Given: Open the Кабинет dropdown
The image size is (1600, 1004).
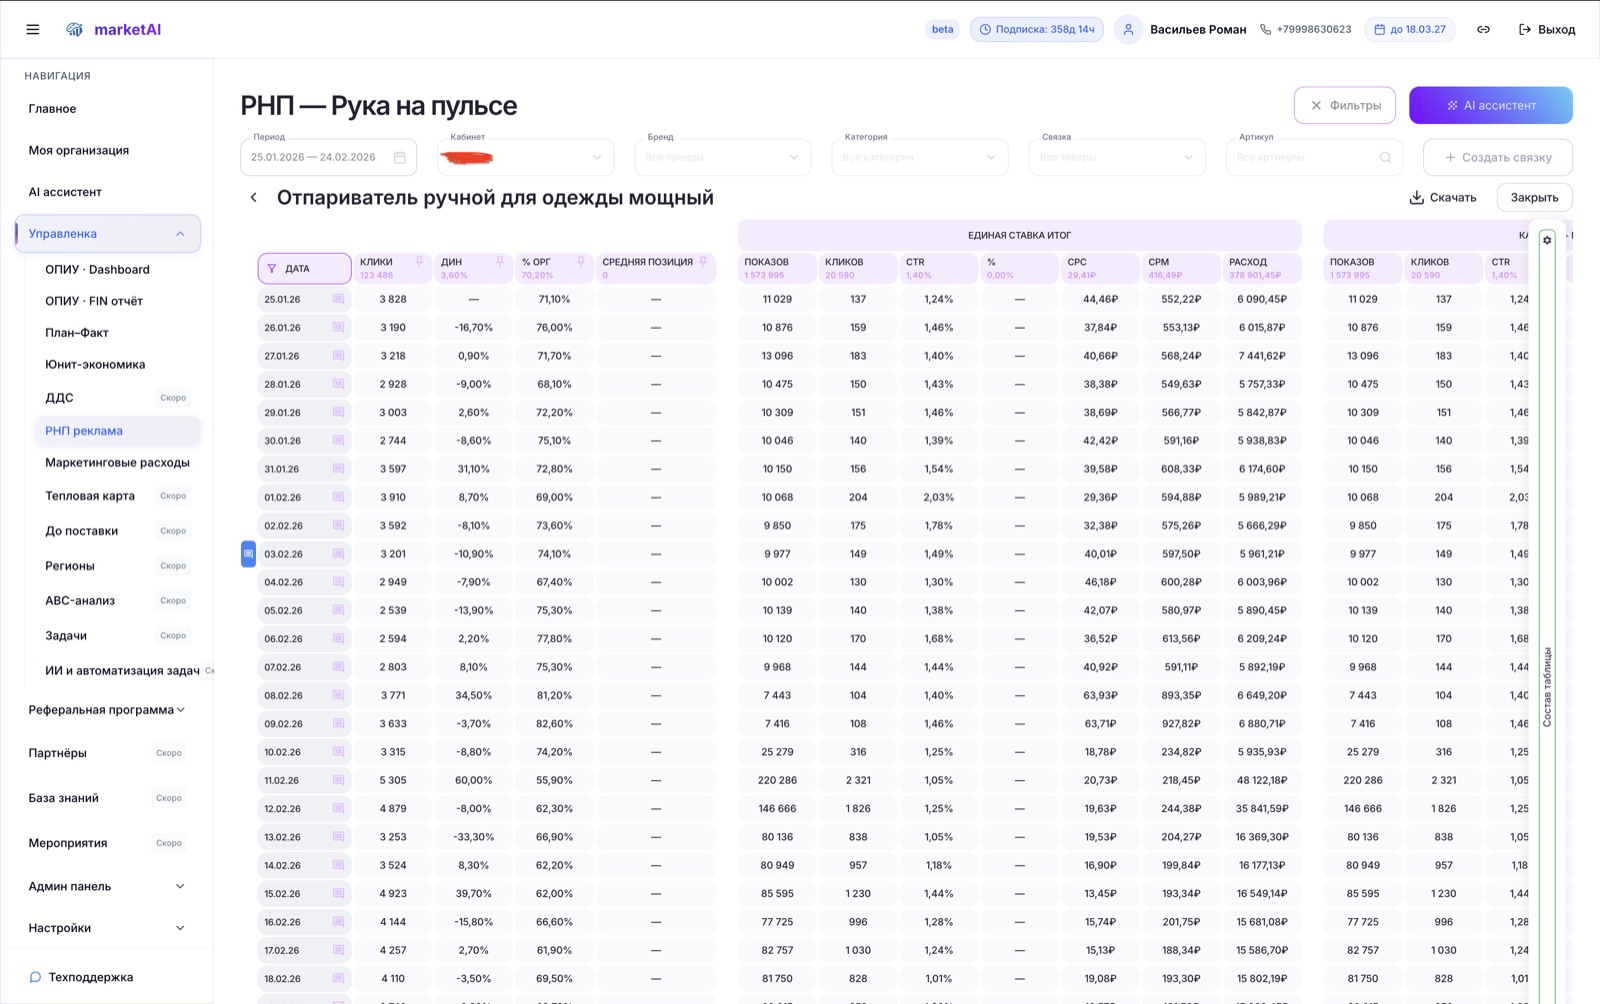Looking at the screenshot, I should point(526,157).
